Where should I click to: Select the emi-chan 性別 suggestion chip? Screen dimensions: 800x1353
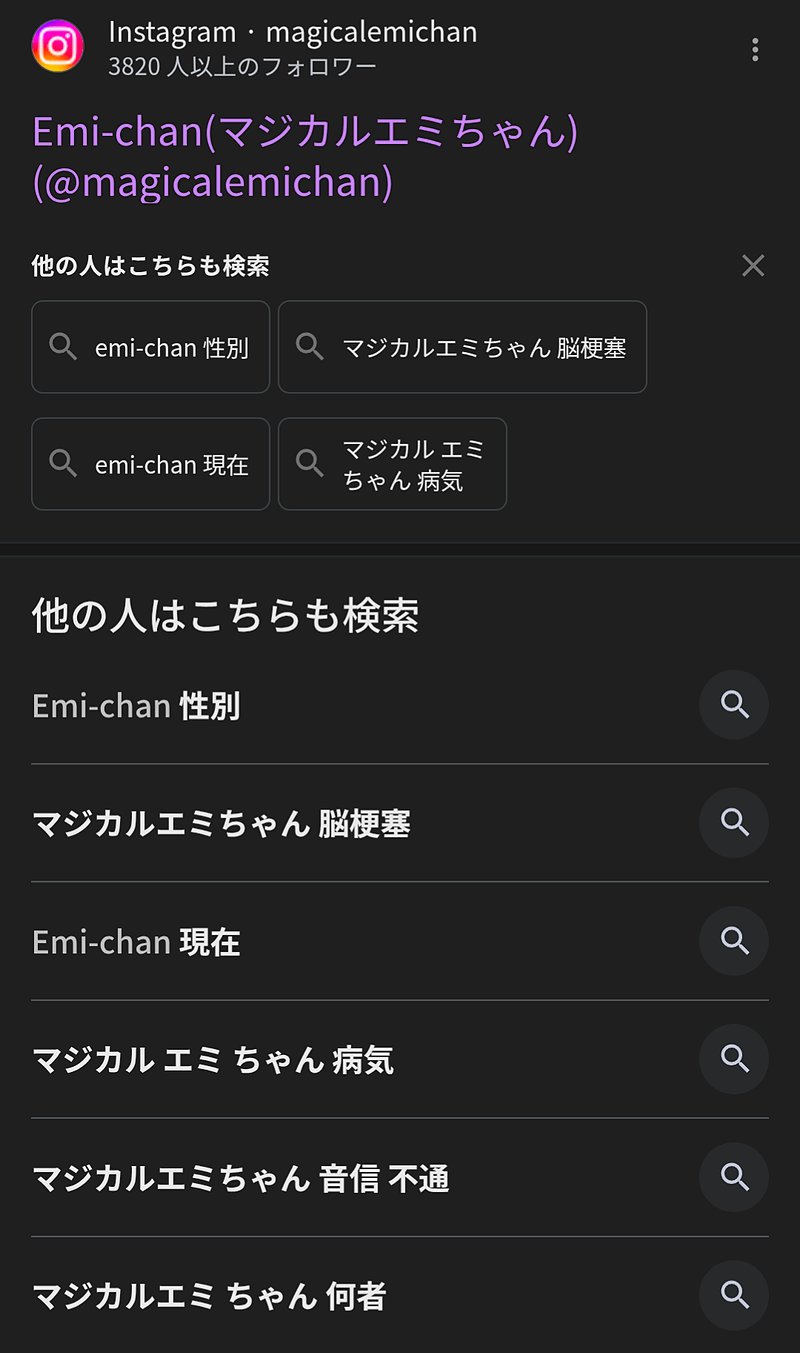tap(151, 347)
